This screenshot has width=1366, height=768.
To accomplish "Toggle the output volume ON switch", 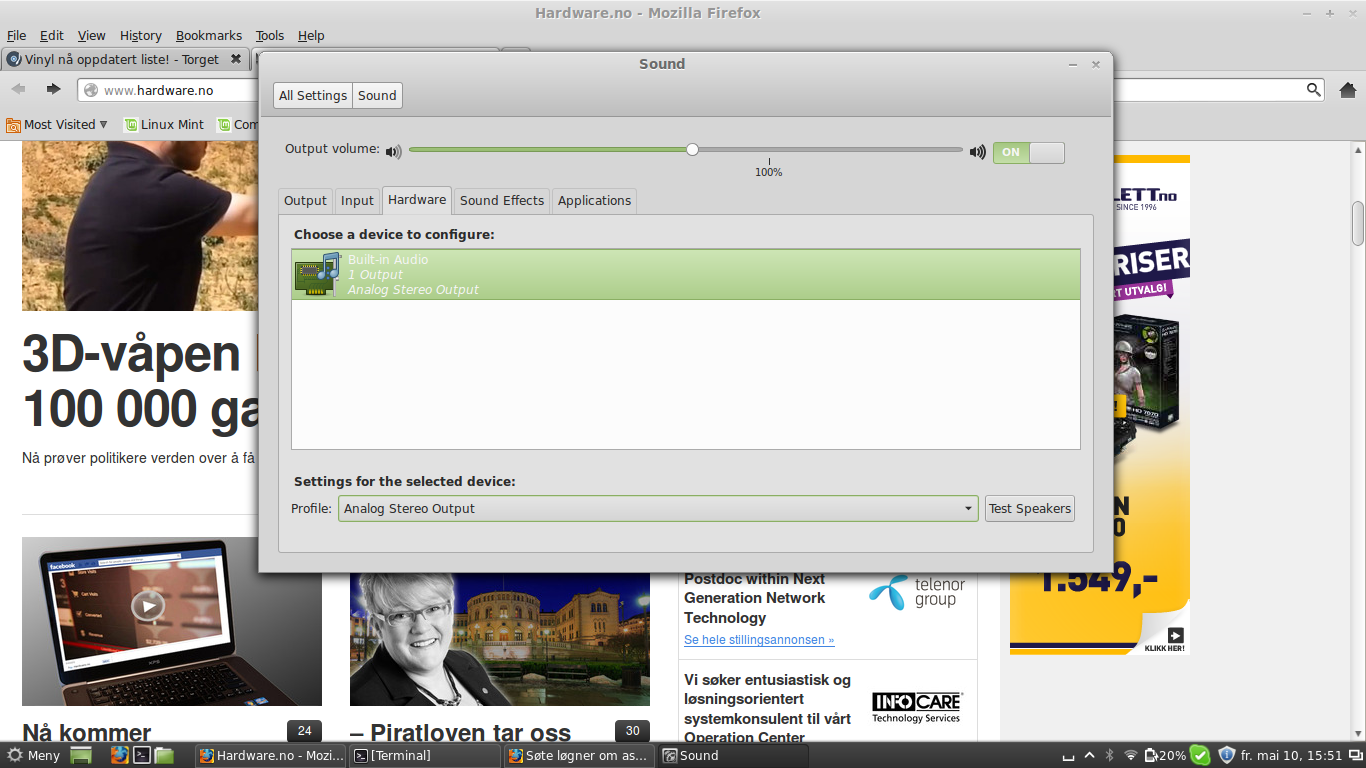I will 1028,152.
